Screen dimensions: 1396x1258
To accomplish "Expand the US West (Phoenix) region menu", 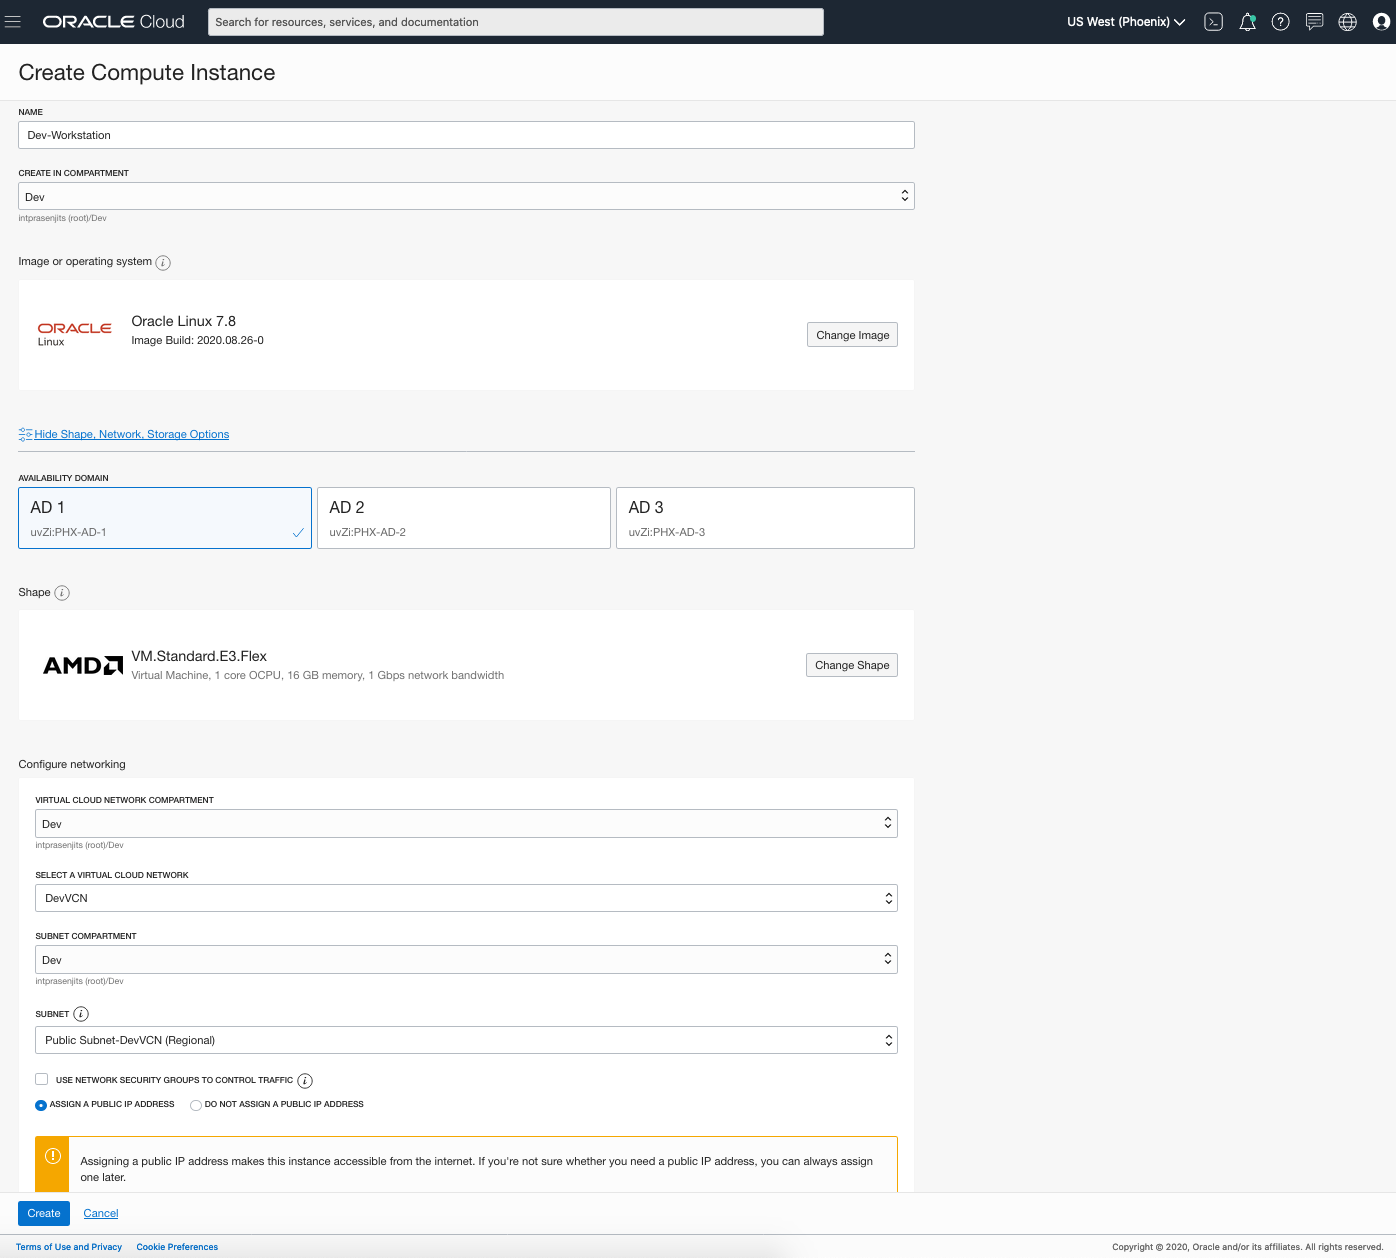I will pyautogui.click(x=1125, y=22).
